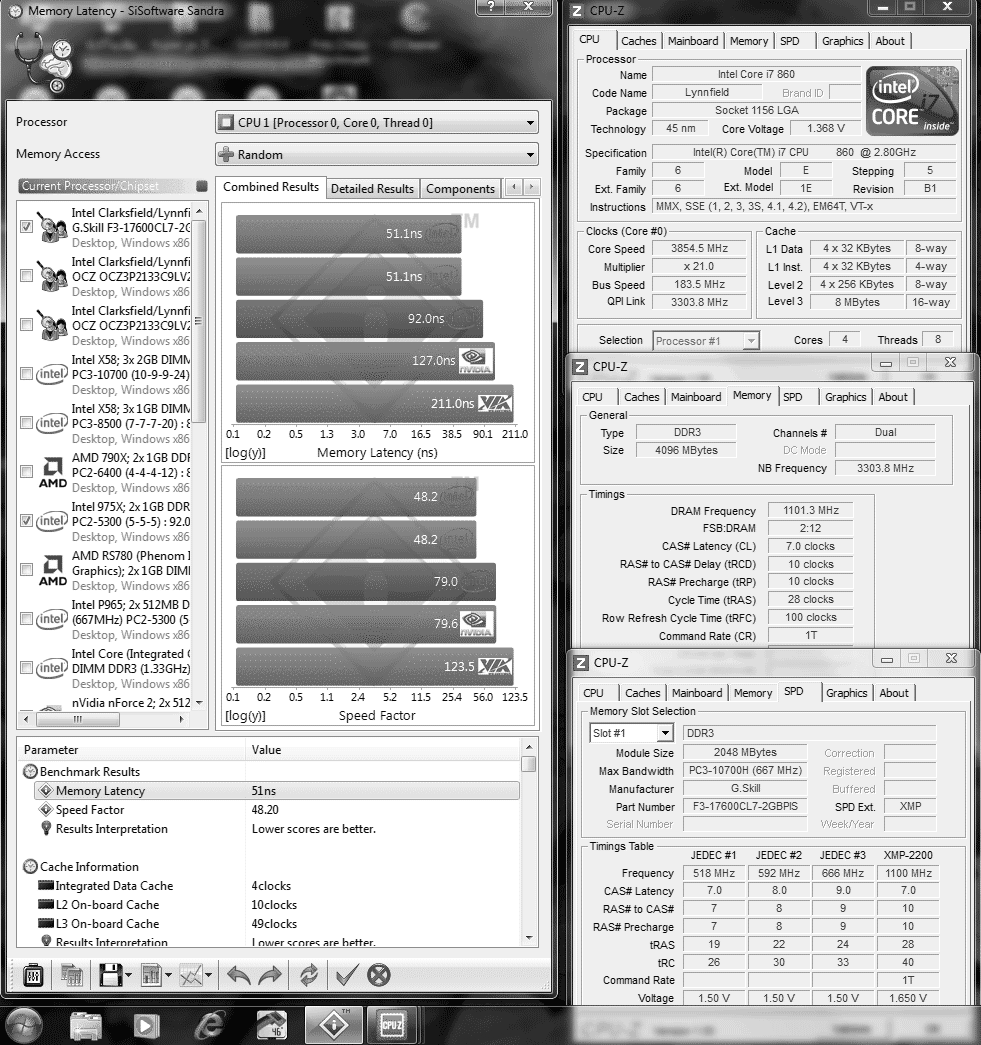The width and height of the screenshot is (981, 1045).
Task: Click the VIA logo on the 211.0ns bar
Action: tap(496, 403)
